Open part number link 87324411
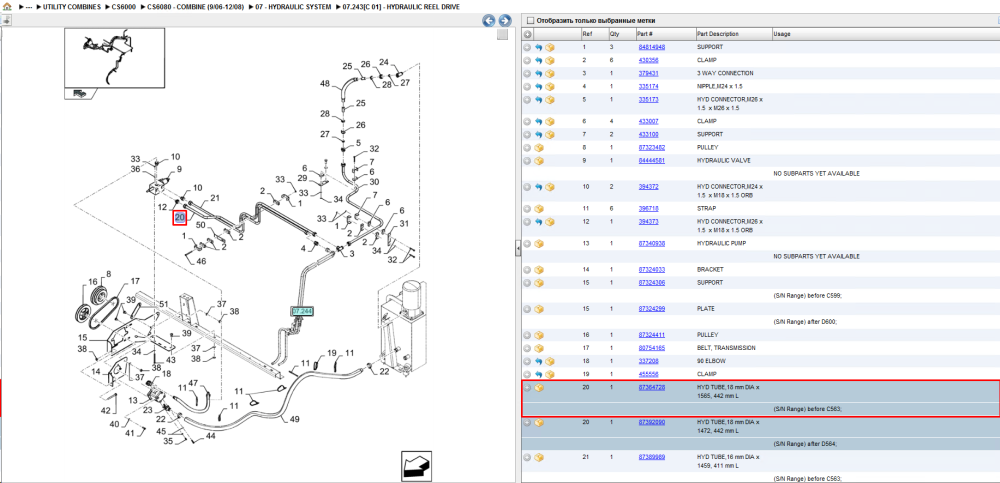 point(652,335)
